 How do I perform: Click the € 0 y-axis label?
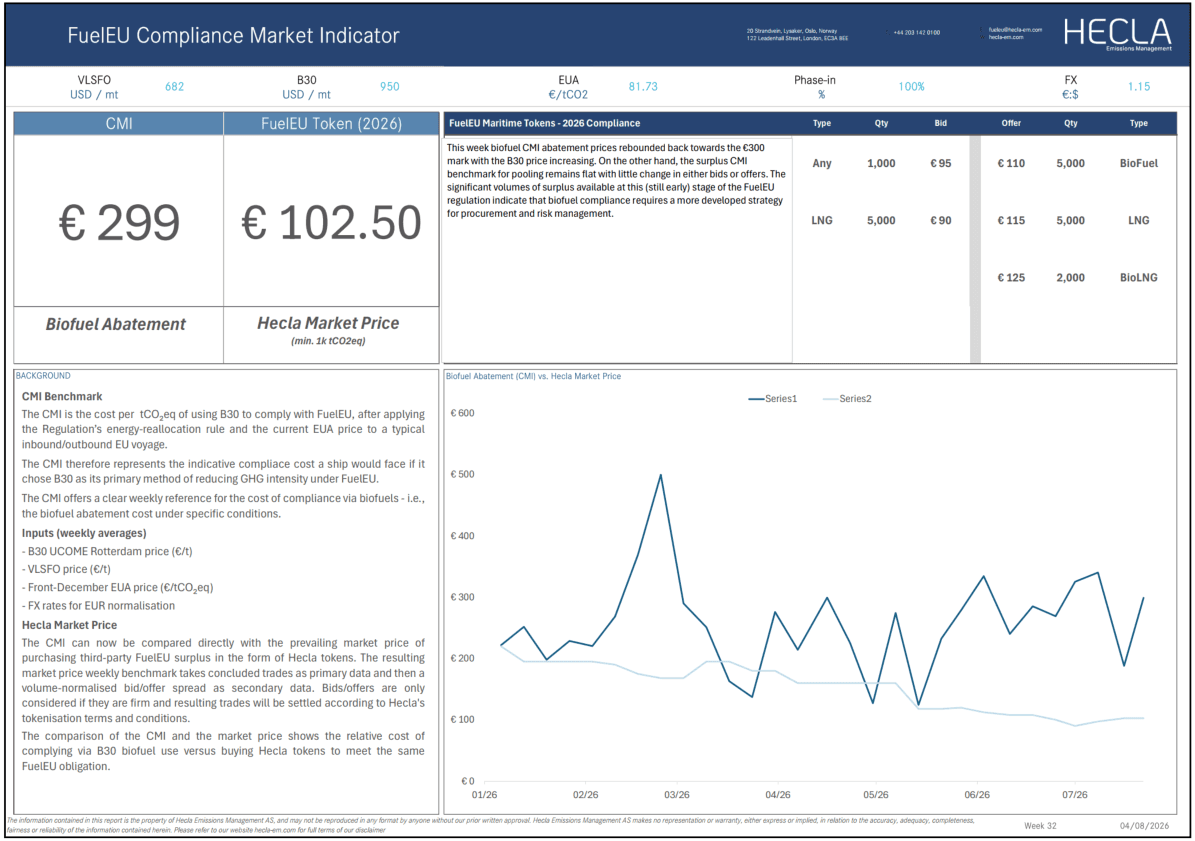468,781
